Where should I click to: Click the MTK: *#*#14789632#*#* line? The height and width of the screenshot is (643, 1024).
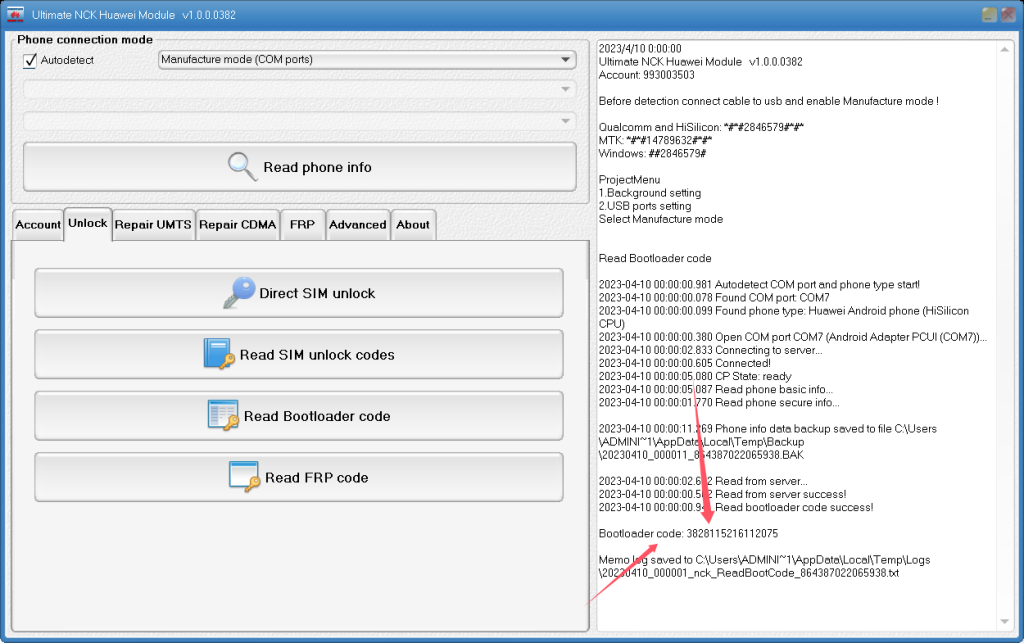click(x=656, y=140)
